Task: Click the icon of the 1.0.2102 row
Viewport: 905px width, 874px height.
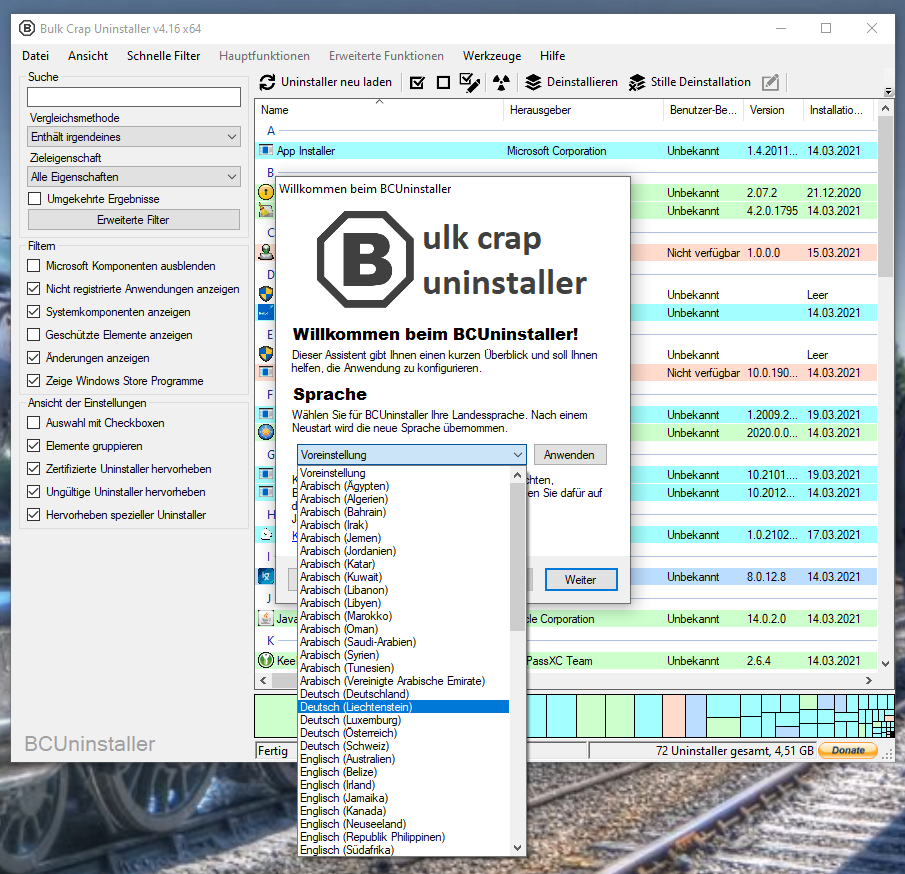Action: 265,535
